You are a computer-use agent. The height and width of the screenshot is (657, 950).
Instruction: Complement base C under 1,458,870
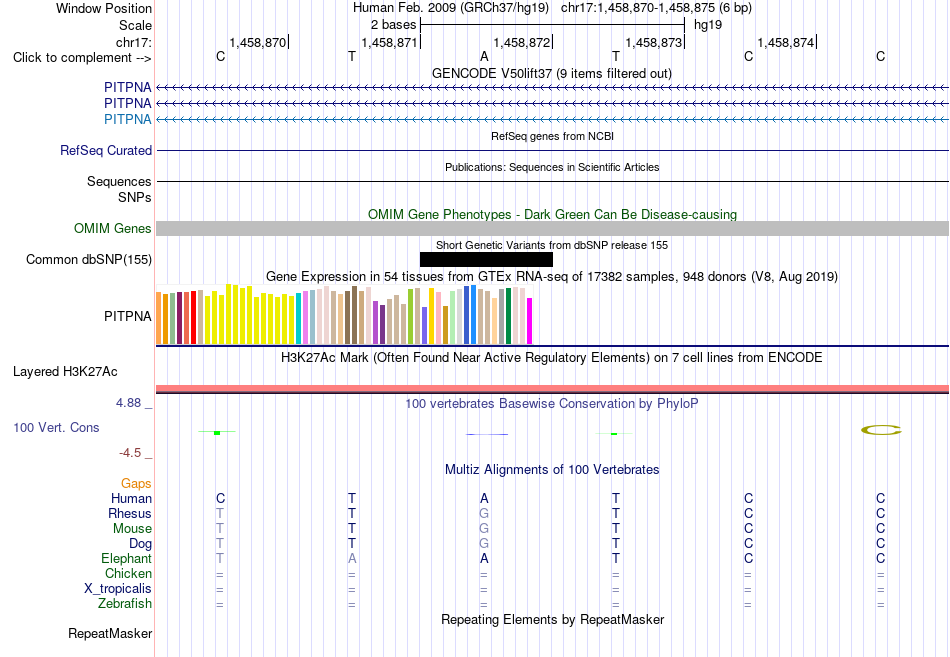tap(221, 57)
